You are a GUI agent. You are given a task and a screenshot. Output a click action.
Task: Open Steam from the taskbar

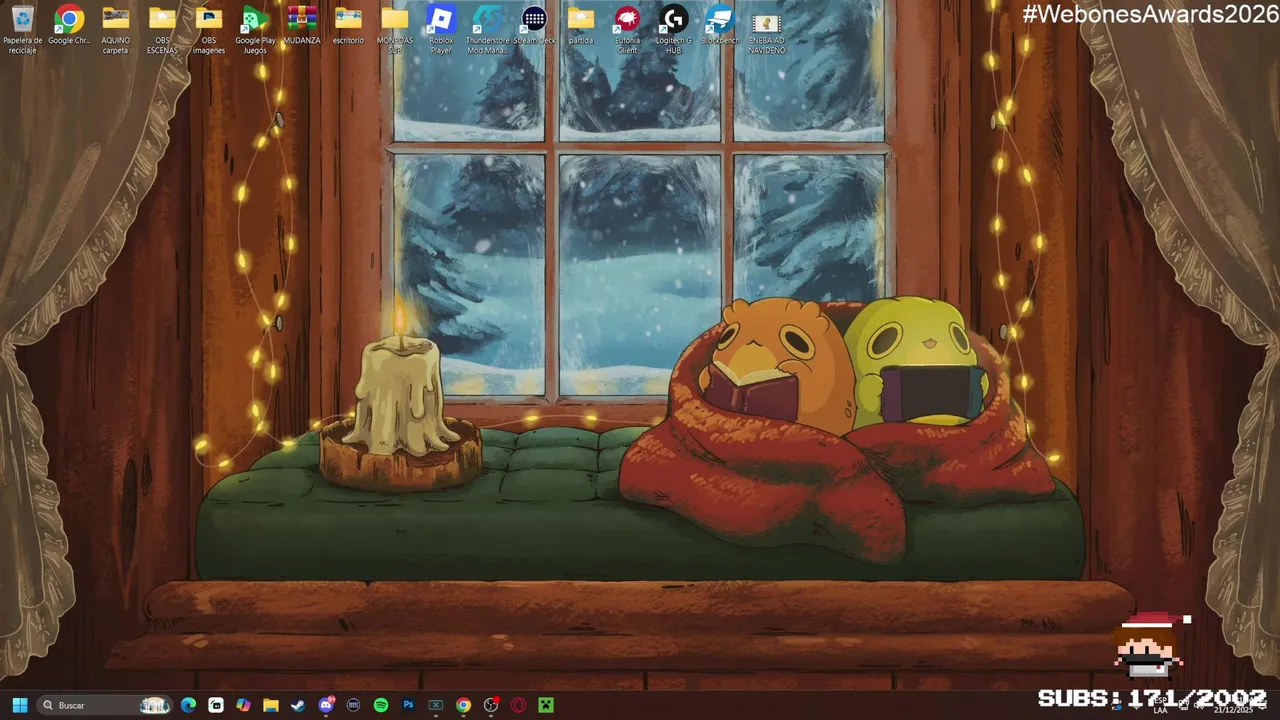coord(298,705)
